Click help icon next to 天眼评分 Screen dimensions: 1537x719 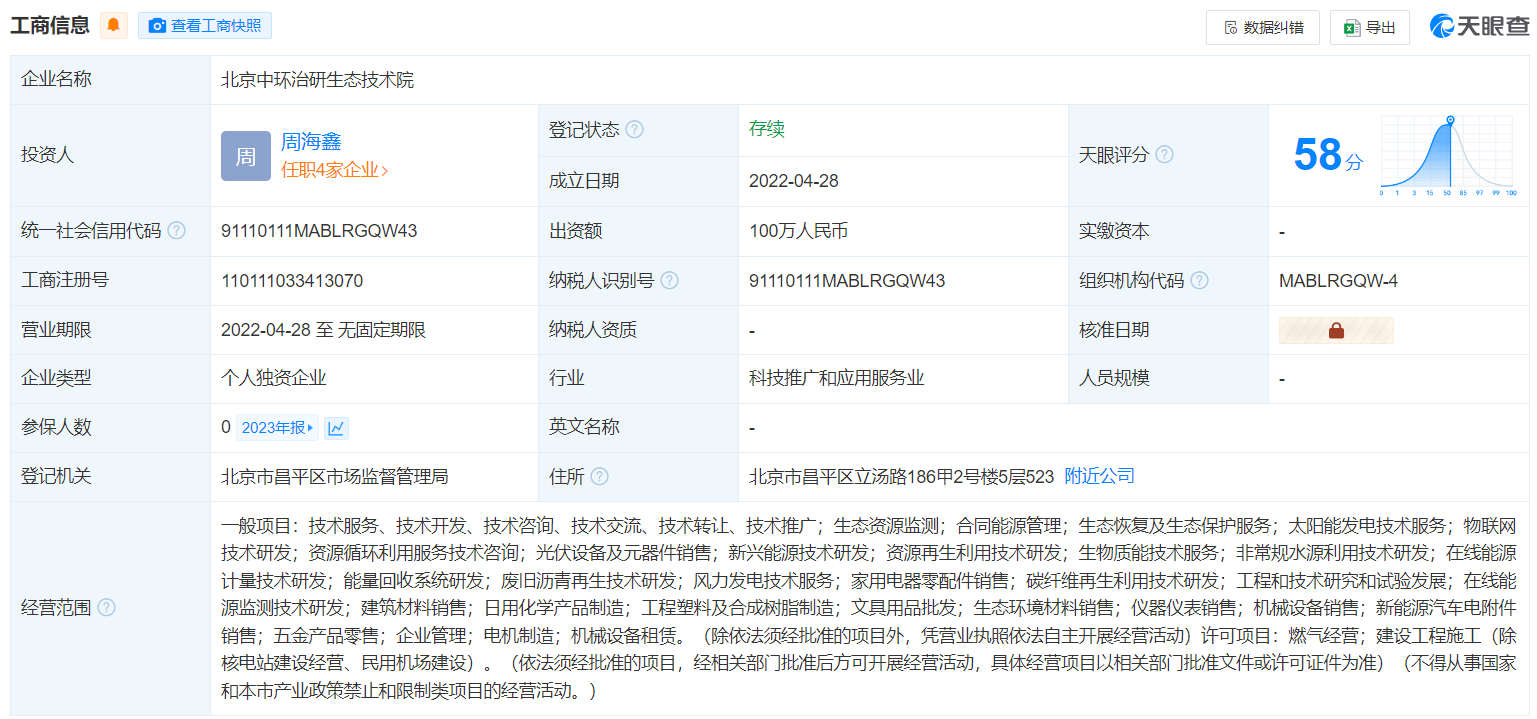(x=1164, y=155)
